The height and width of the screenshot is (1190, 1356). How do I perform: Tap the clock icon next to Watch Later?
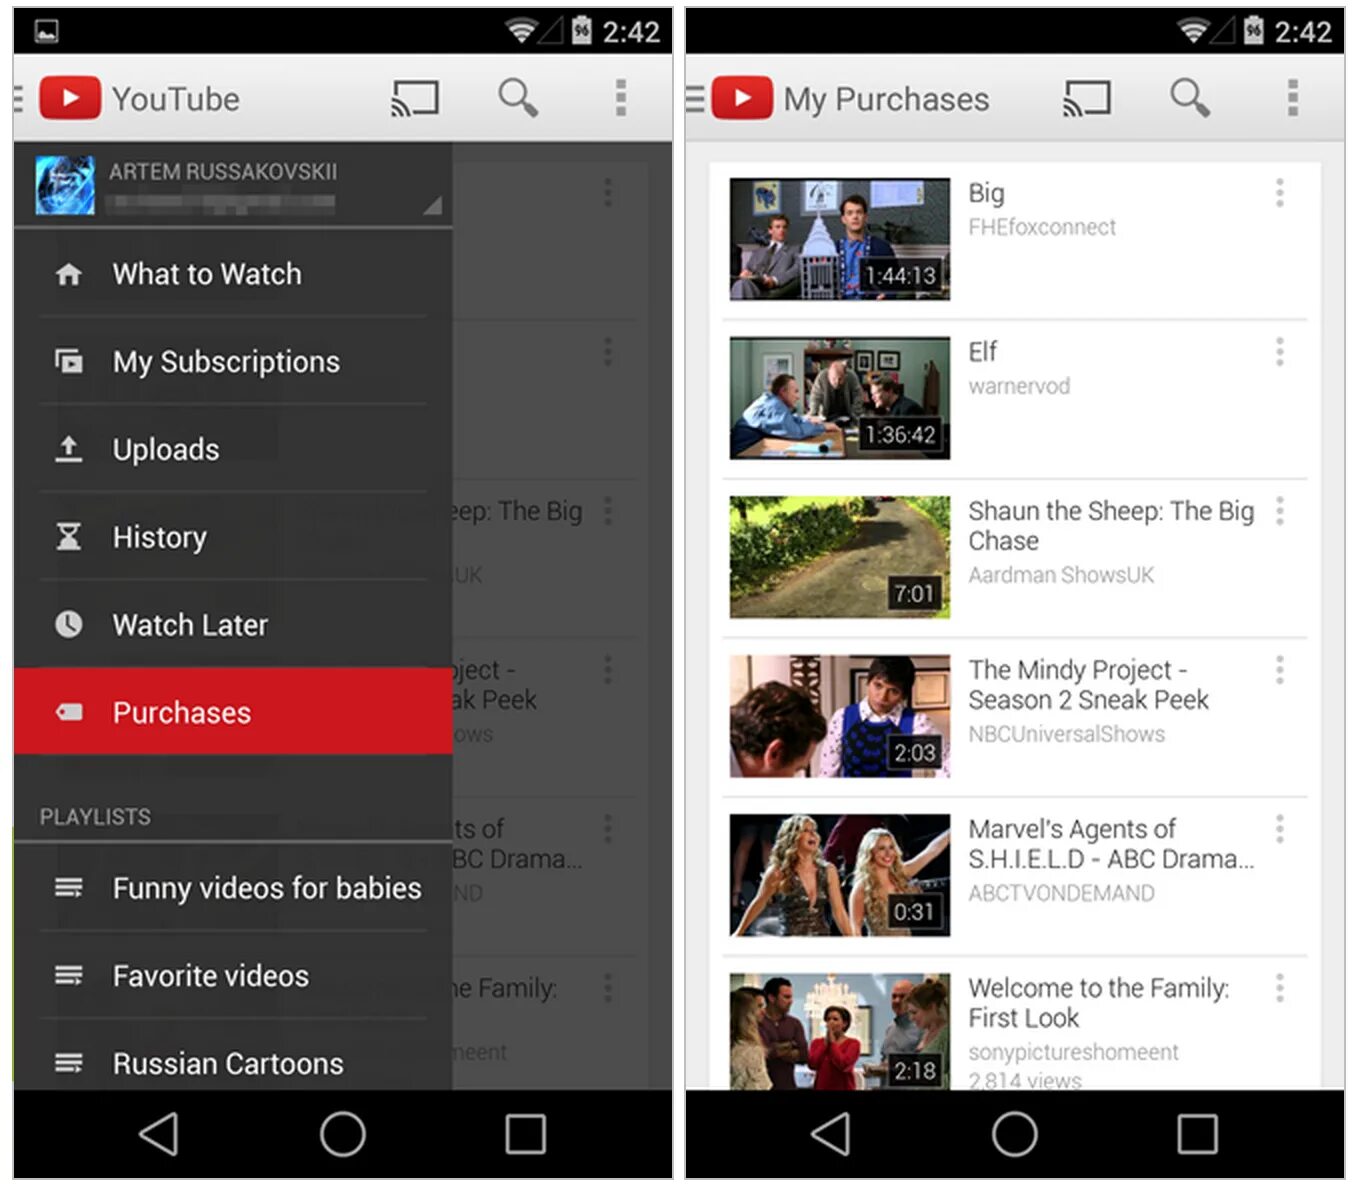(x=68, y=625)
